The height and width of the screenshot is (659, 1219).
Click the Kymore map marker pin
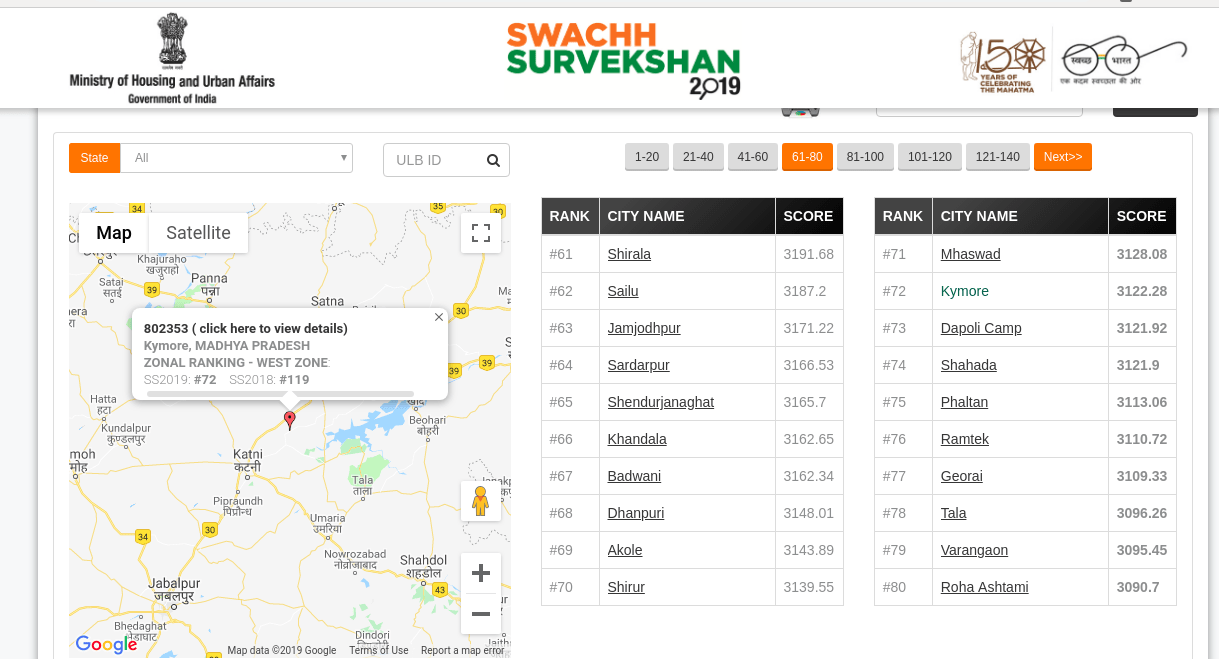pyautogui.click(x=289, y=420)
